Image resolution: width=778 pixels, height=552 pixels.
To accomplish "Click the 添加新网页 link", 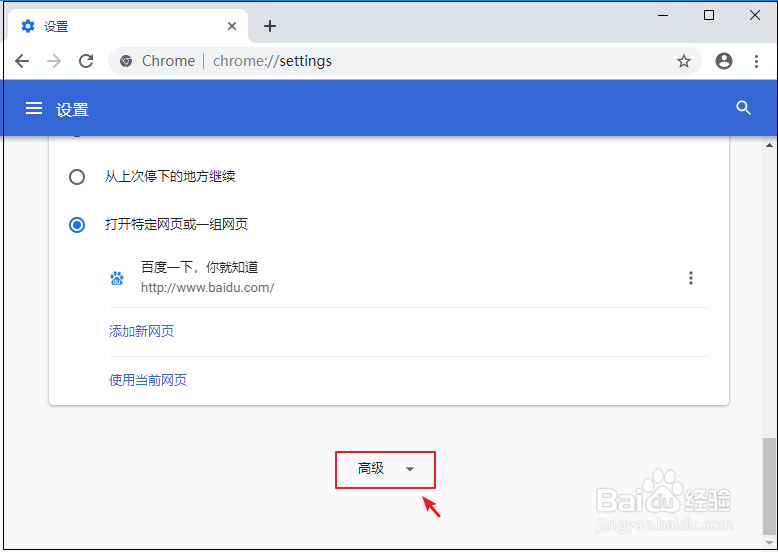I will 141,331.
